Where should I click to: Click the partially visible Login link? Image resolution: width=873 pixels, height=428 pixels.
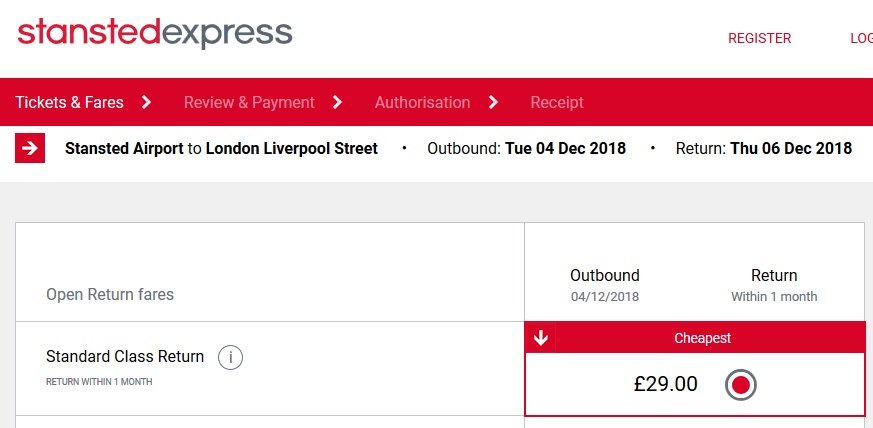coord(861,38)
